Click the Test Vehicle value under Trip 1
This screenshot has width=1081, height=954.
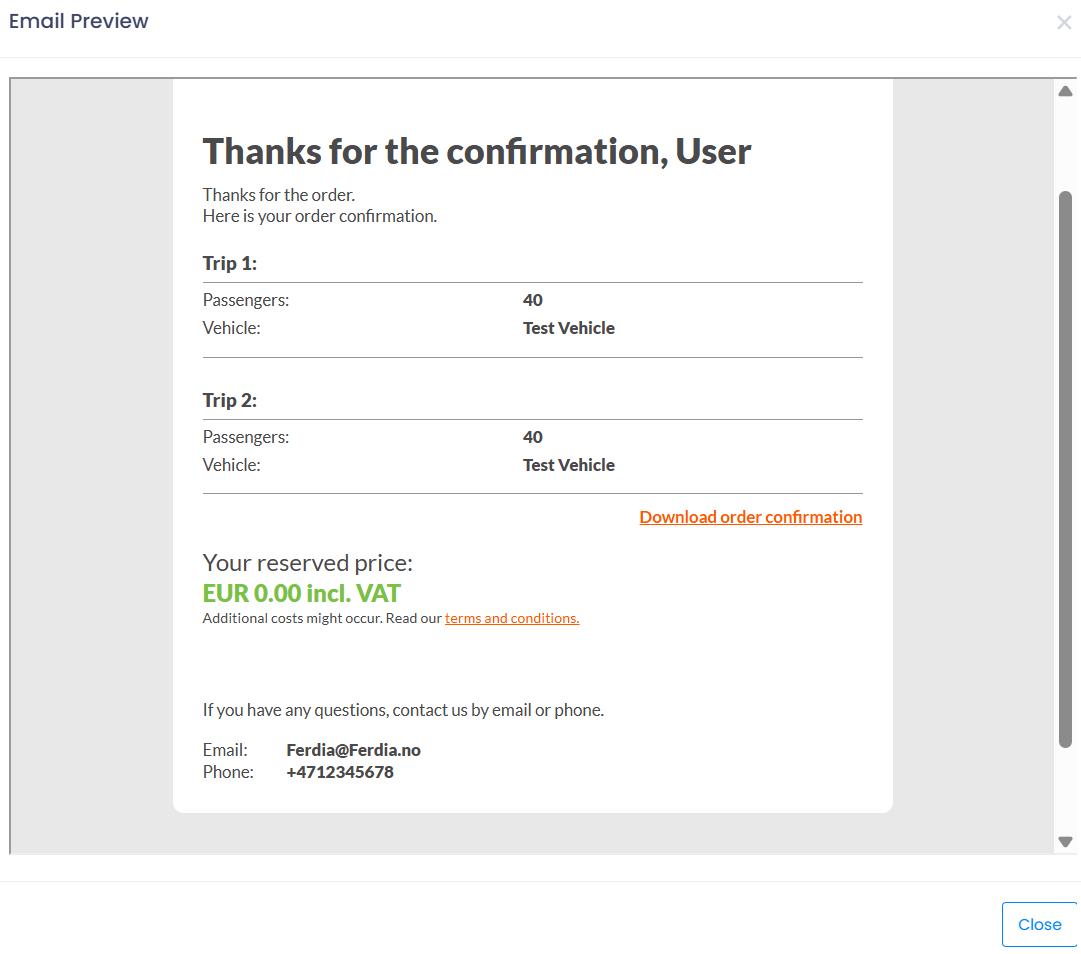point(569,328)
